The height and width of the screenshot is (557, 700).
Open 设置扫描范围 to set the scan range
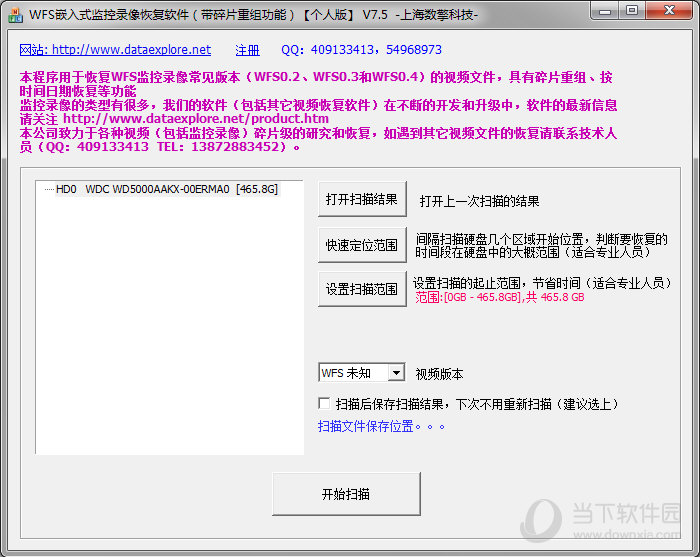click(361, 288)
